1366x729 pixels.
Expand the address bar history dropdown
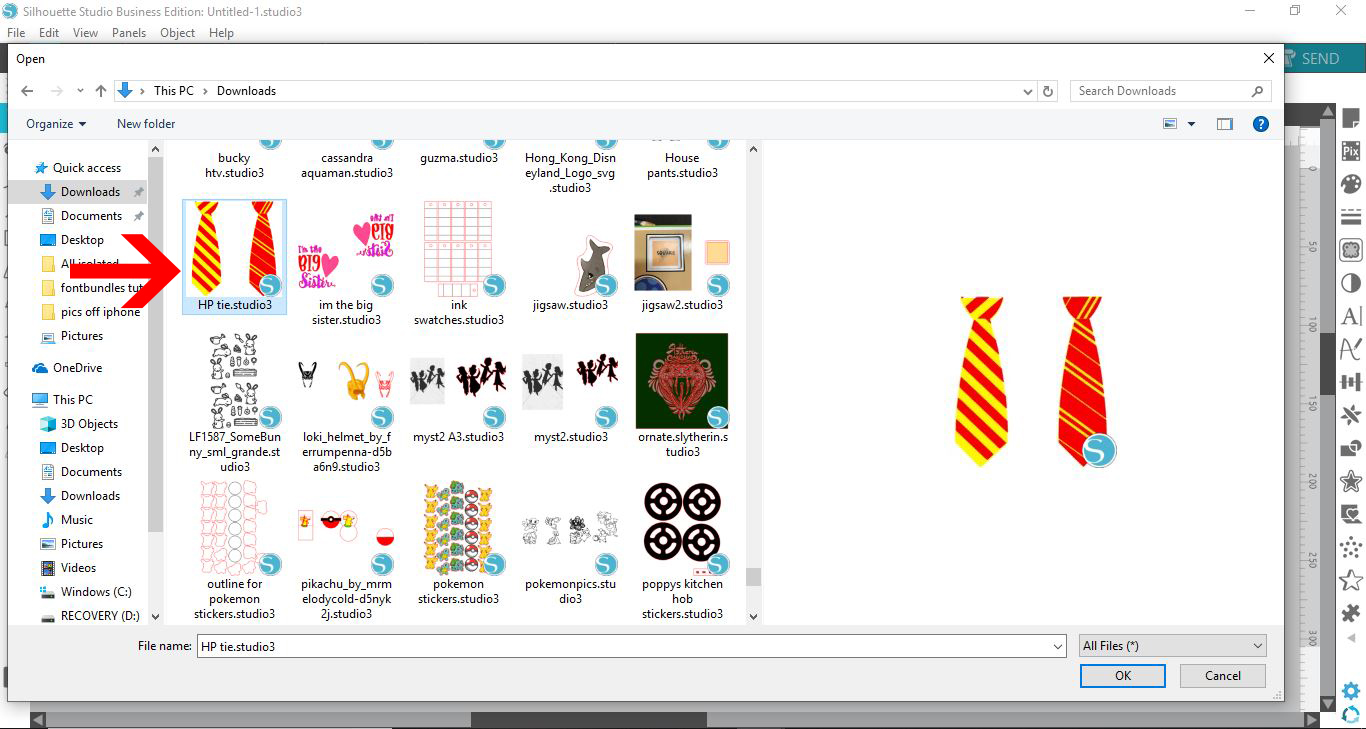click(1029, 91)
